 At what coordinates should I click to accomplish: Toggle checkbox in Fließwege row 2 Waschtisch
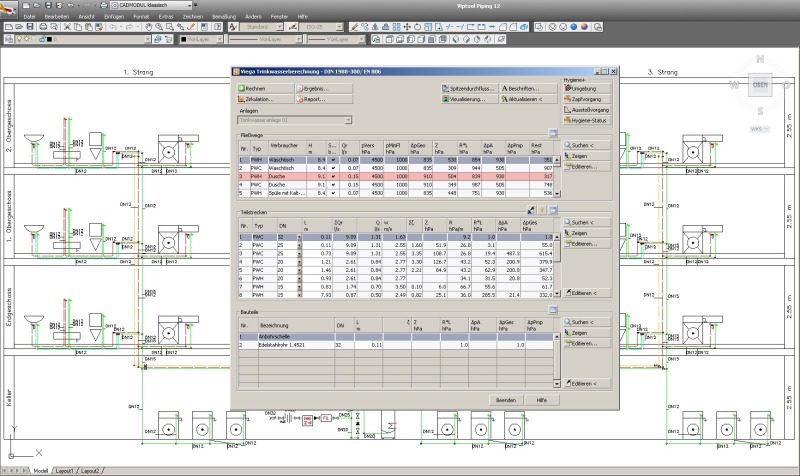coord(333,168)
